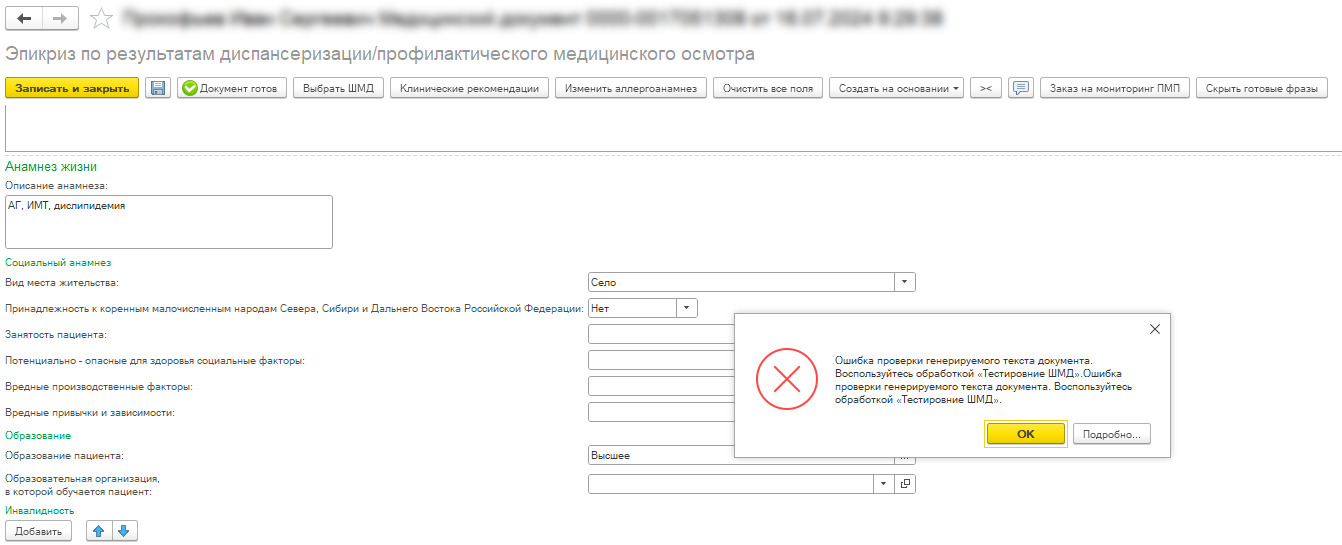Move disability row down with blue arrow

coord(124,531)
